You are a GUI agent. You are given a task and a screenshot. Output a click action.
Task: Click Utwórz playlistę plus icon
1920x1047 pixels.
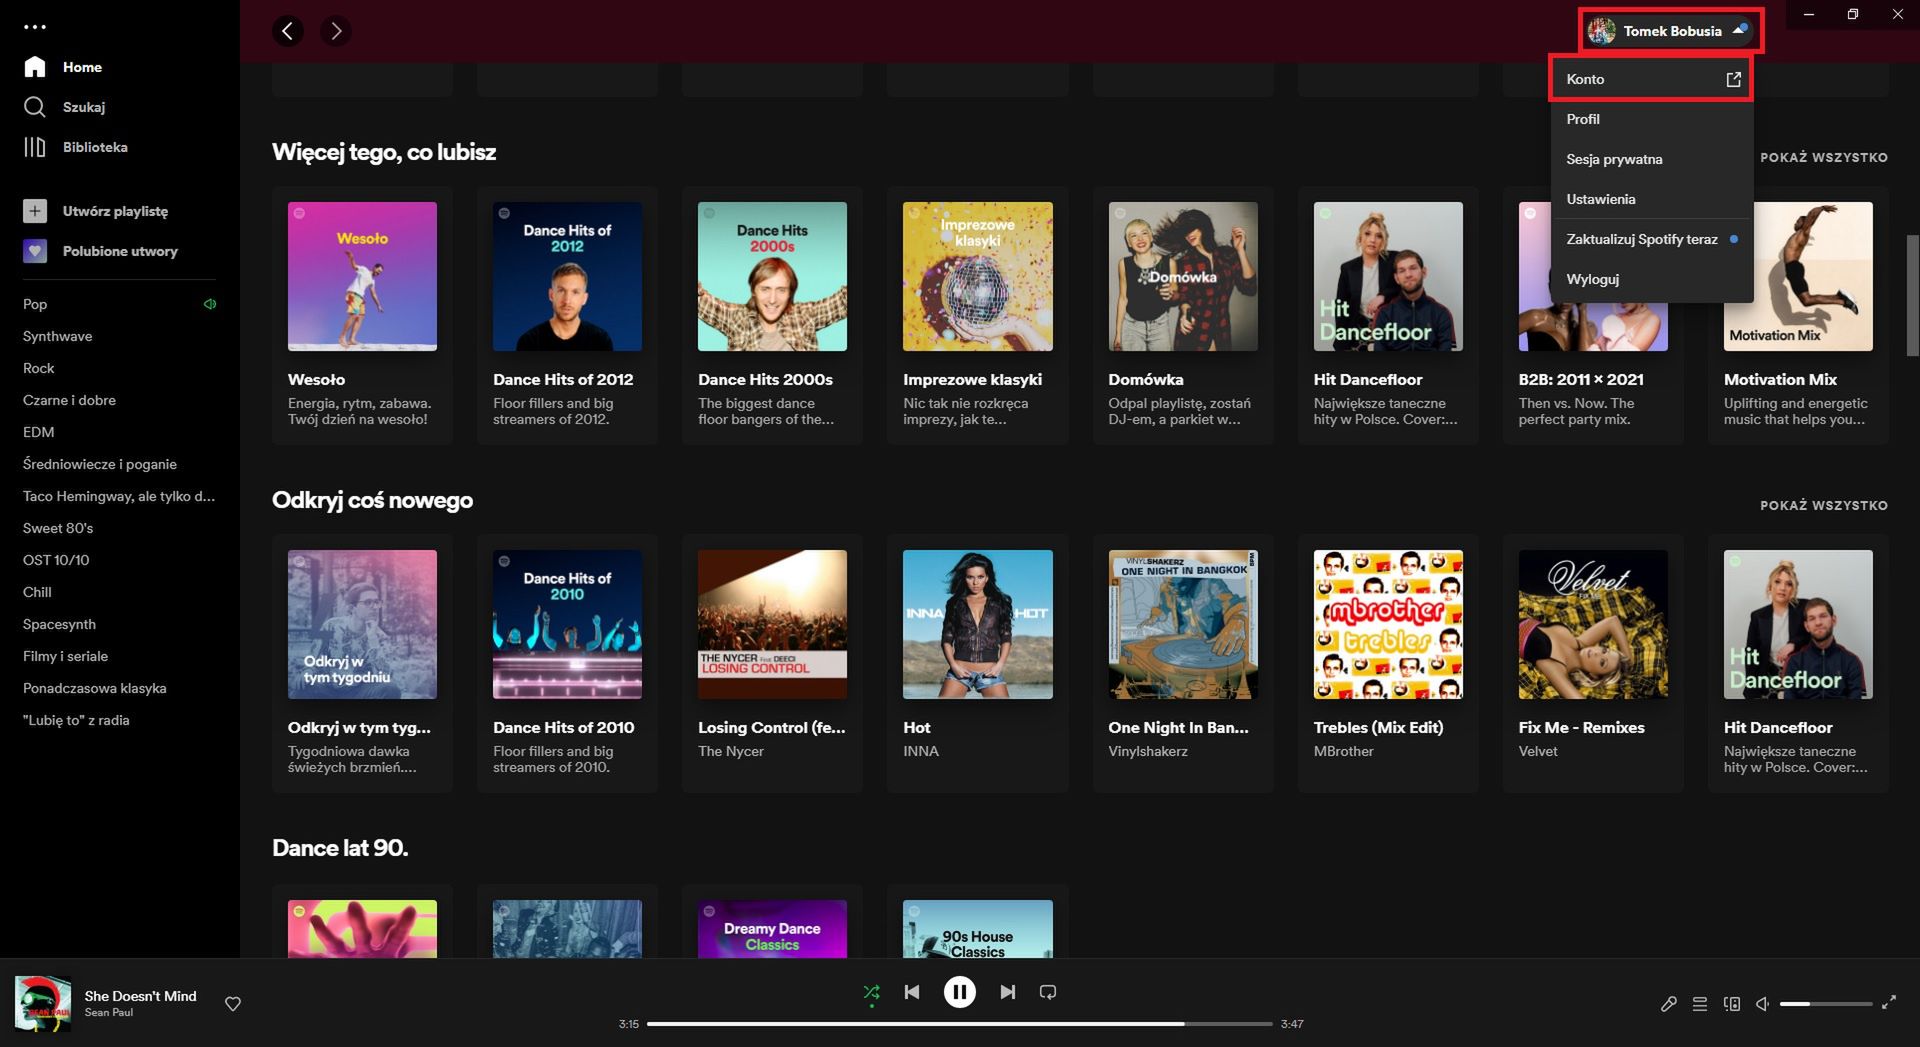[35, 210]
